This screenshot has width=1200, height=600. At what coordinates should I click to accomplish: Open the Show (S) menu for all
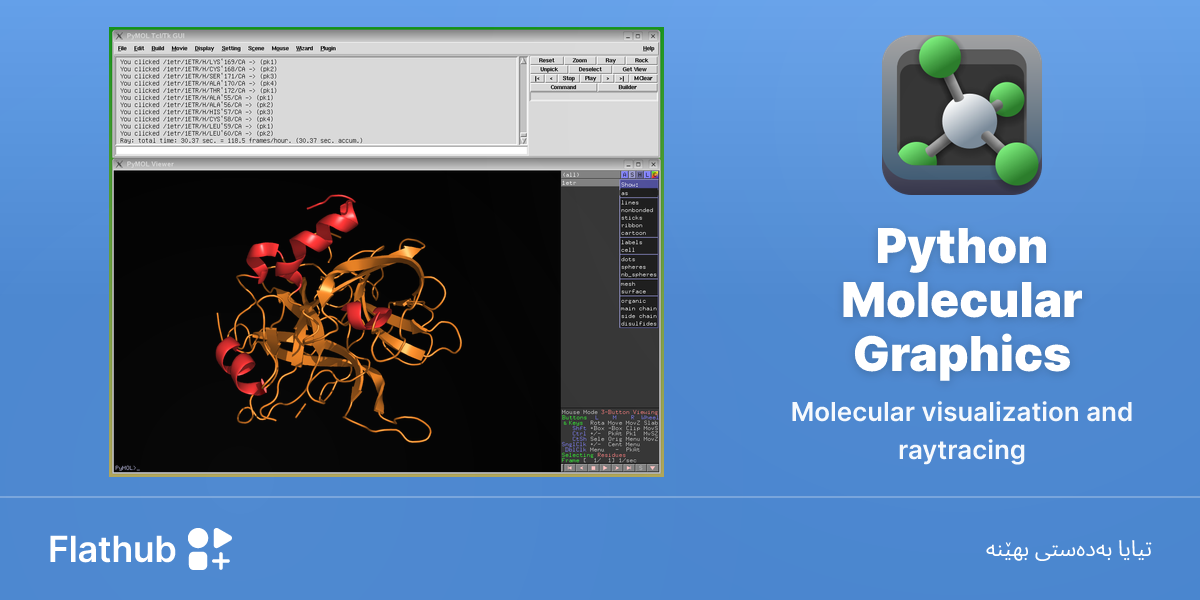tap(632, 175)
